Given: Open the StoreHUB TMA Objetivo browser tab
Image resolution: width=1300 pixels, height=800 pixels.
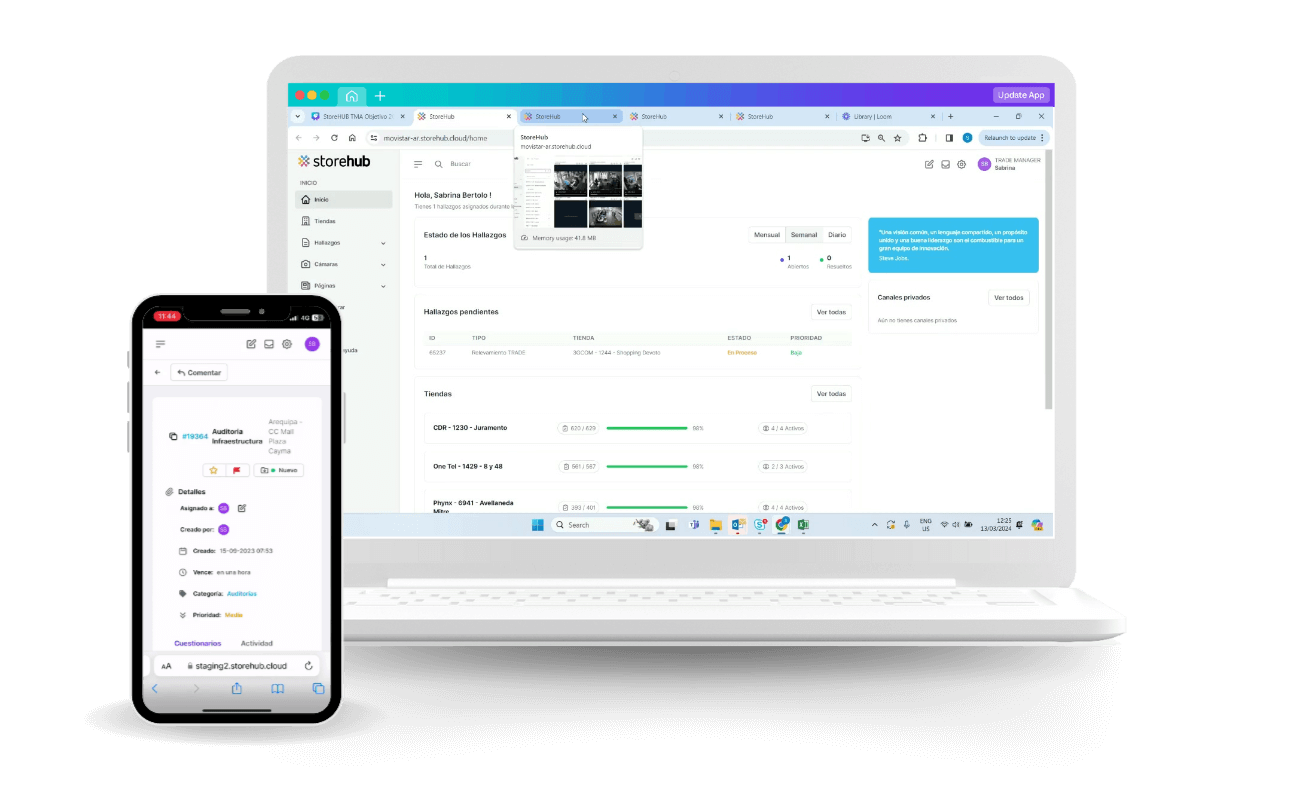Looking at the screenshot, I should click(x=358, y=117).
